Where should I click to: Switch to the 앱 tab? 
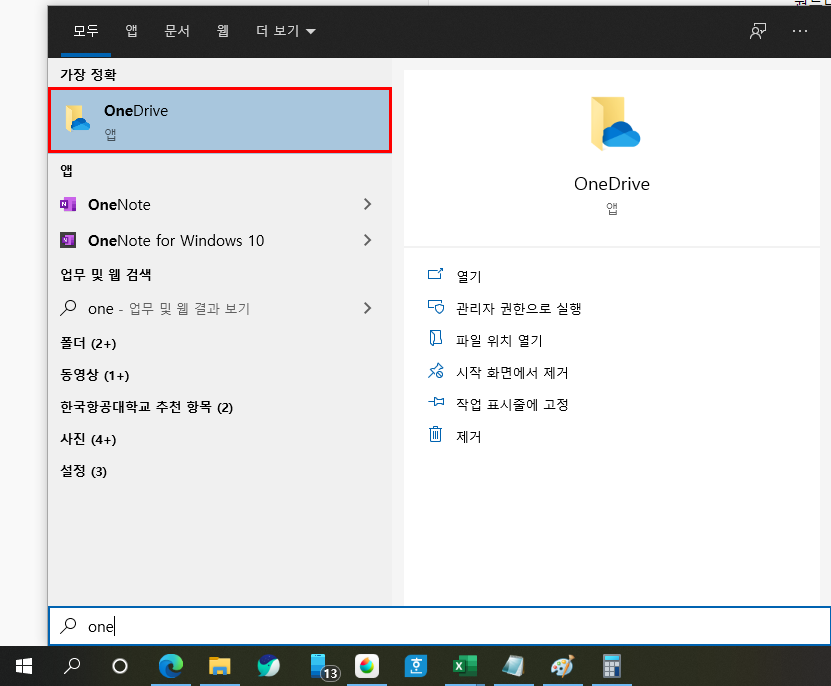[x=131, y=31]
